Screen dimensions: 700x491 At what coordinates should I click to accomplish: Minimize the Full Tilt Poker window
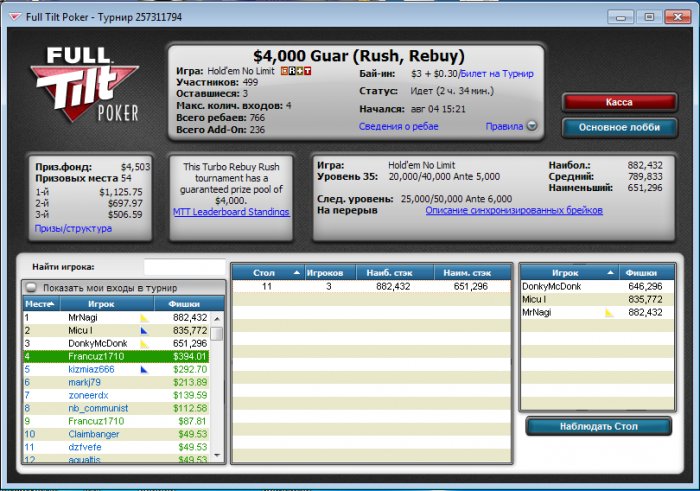coord(621,17)
